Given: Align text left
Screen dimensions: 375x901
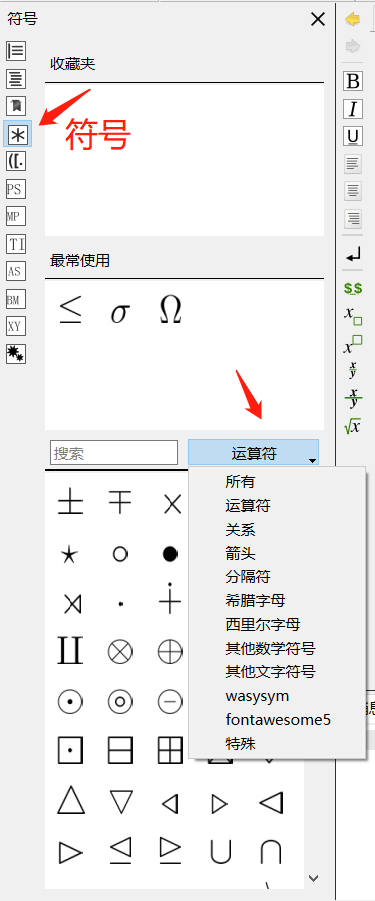Looking at the screenshot, I should click(x=353, y=164).
